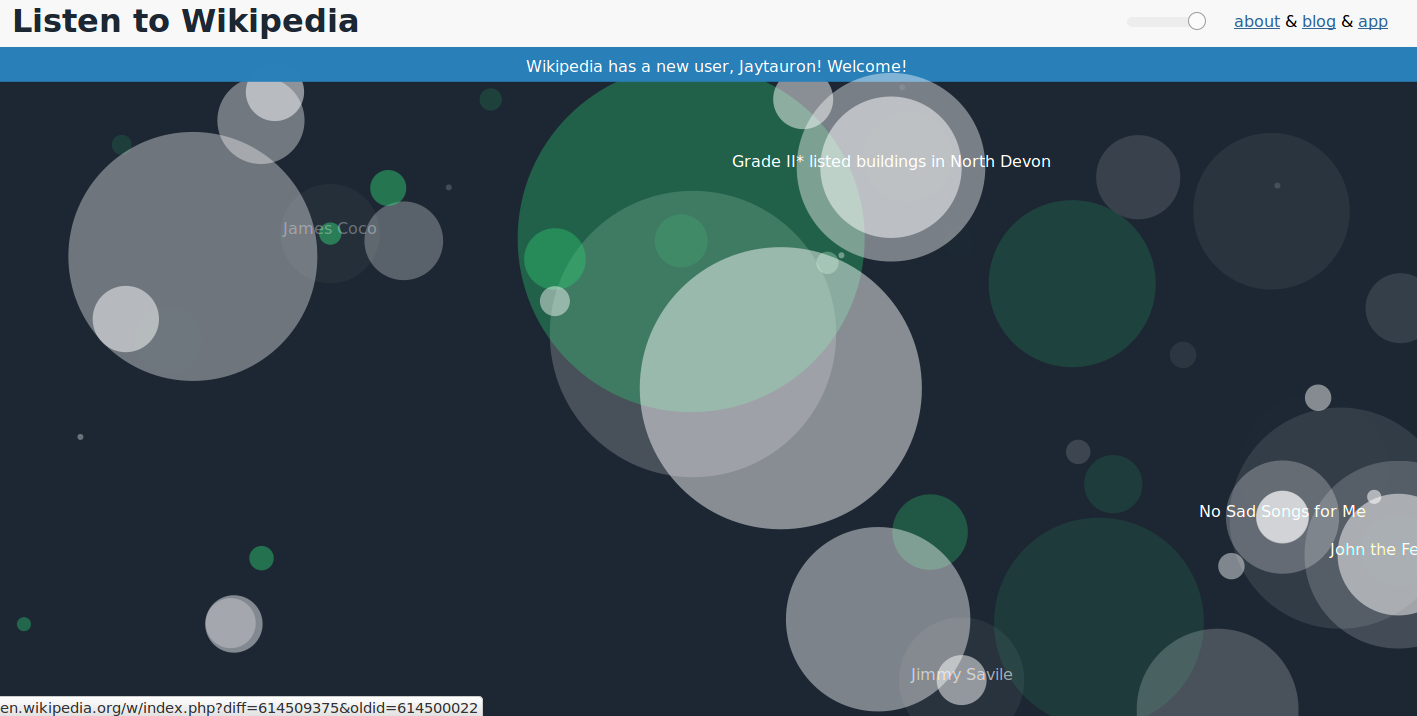Select the truncated John the Fe label
1417x716 pixels.
click(1372, 550)
